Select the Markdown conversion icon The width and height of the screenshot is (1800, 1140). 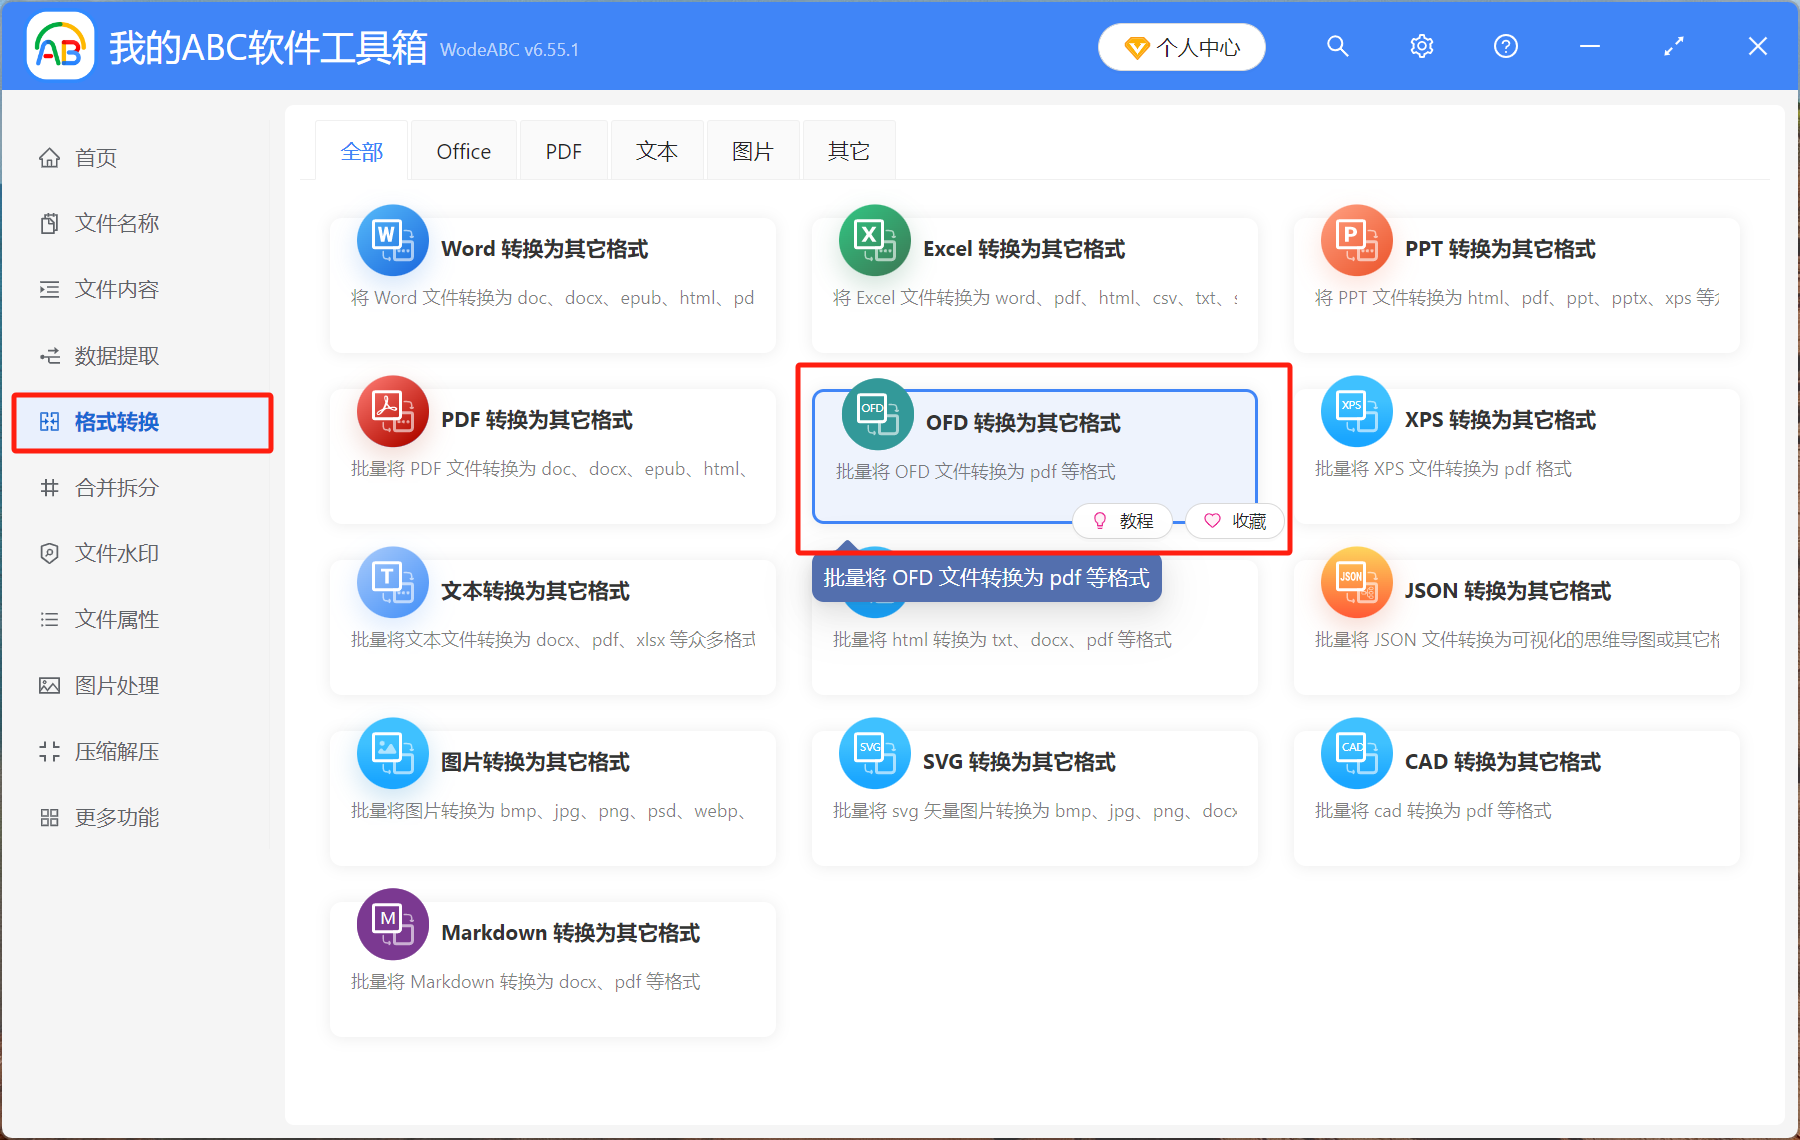pyautogui.click(x=392, y=924)
